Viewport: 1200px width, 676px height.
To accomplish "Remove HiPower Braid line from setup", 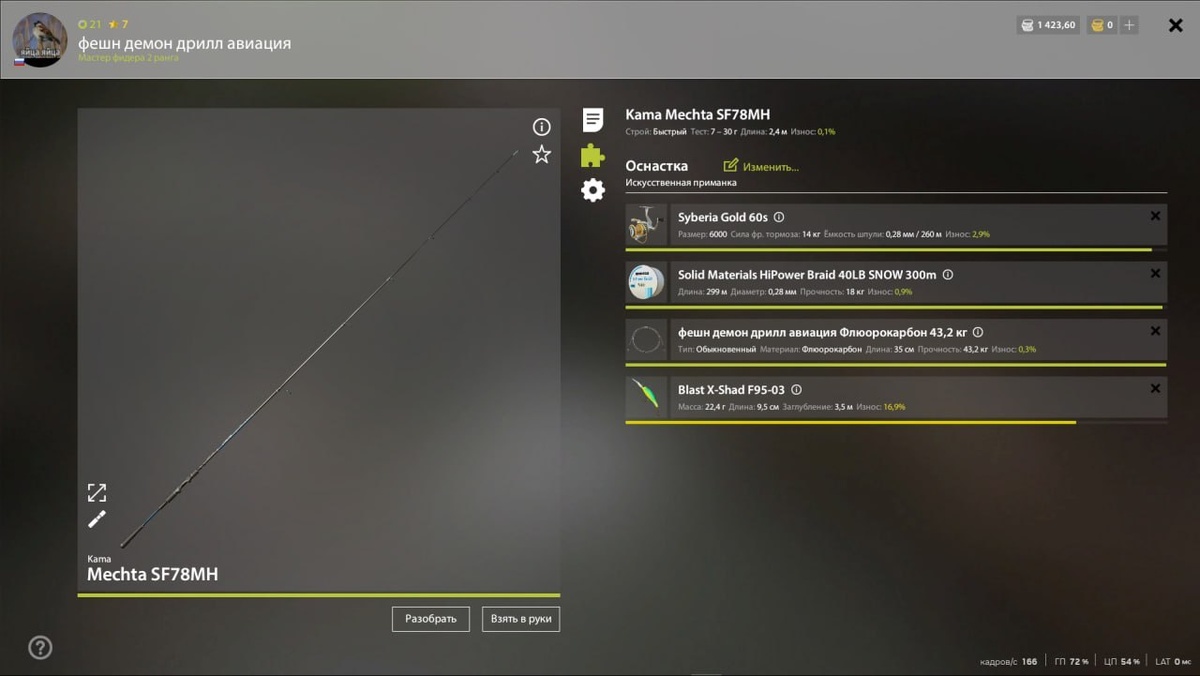I will click(x=1155, y=273).
